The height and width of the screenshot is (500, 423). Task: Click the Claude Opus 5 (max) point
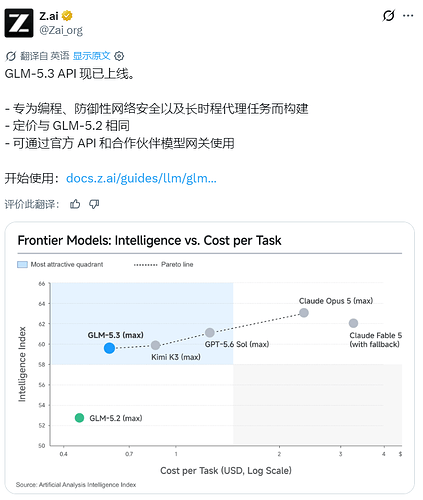(304, 313)
